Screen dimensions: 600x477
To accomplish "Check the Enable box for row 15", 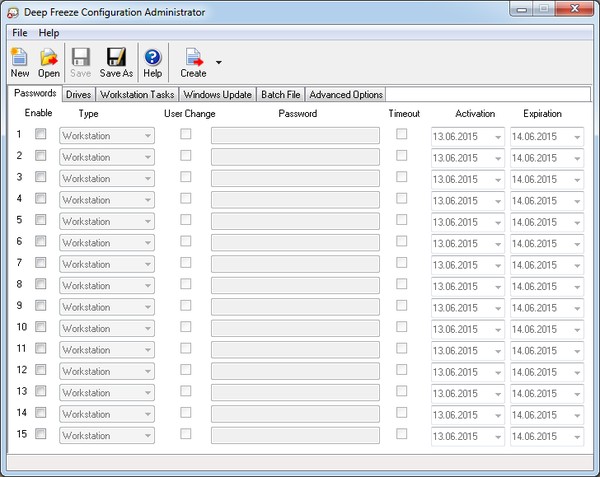I will tap(41, 435).
